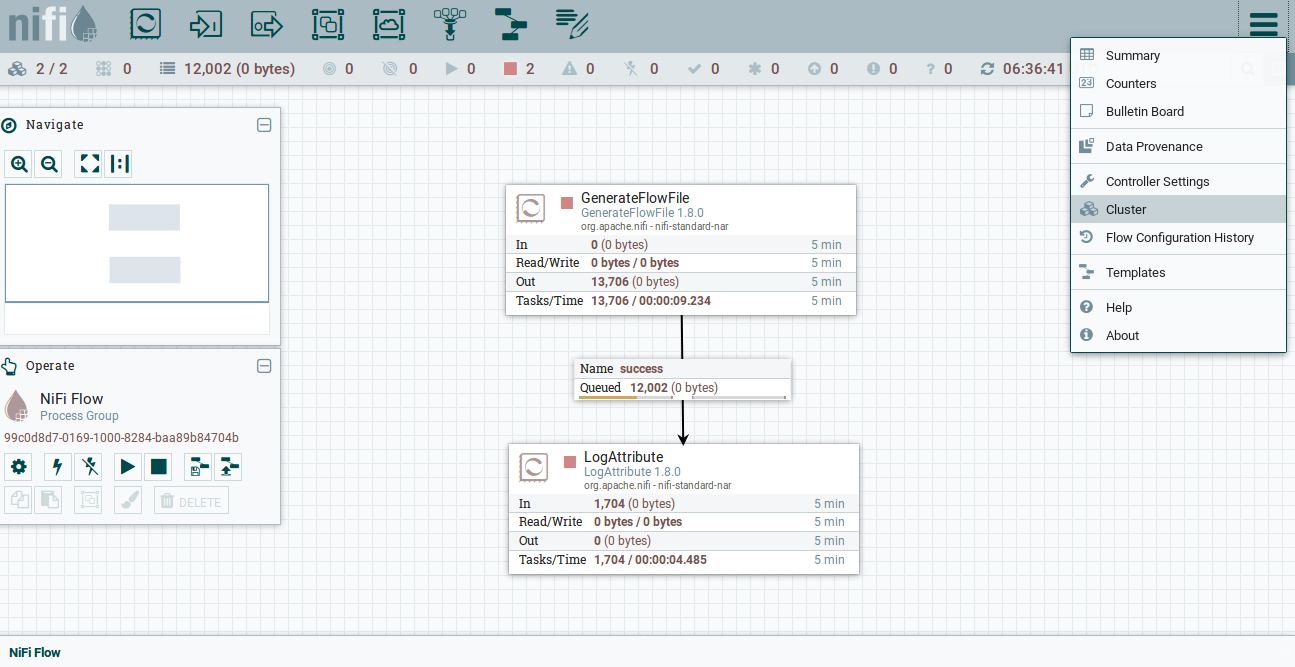Screen dimensions: 1295x667
Task: Click GenerateFlowFile Tasks/Time value
Action: coord(651,301)
